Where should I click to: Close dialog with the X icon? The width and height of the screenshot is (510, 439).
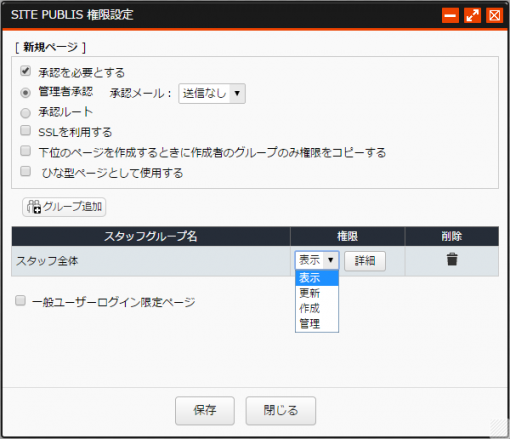click(495, 15)
